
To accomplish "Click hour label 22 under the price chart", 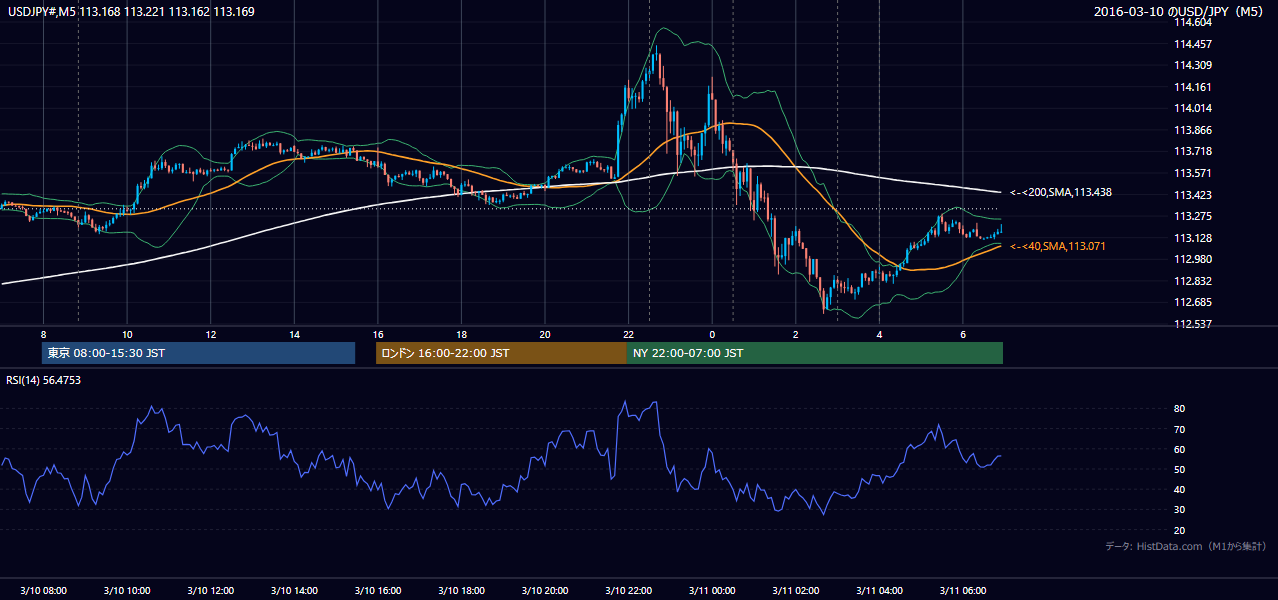I will (x=628, y=334).
